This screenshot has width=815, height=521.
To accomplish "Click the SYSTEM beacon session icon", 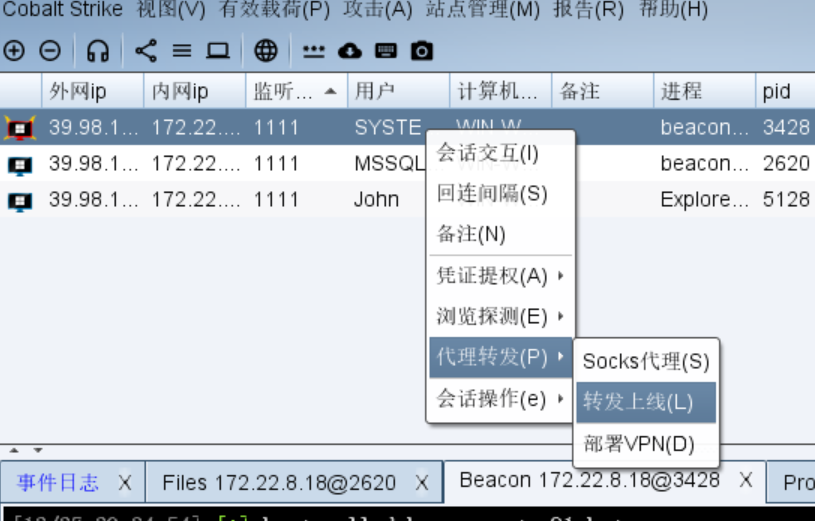I will point(20,128).
